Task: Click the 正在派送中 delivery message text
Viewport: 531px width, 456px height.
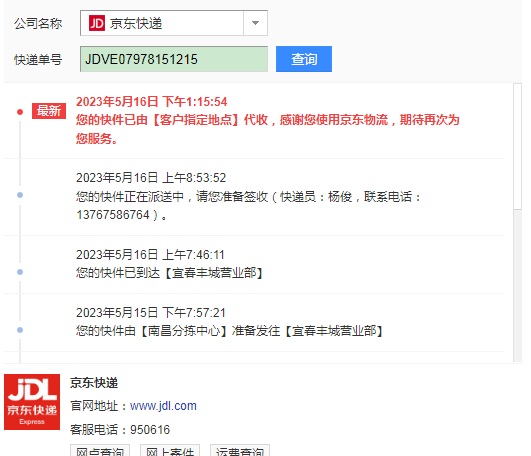Action: 248,205
